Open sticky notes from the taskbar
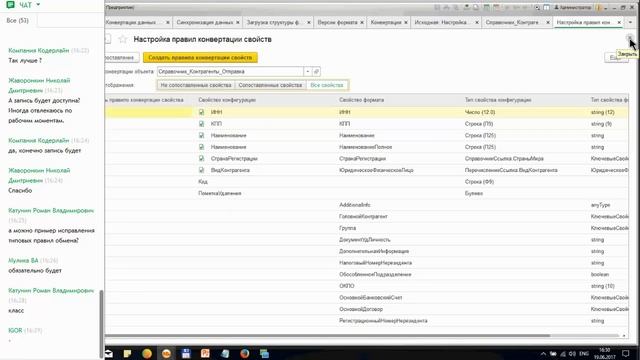The image size is (640, 360). click(x=127, y=353)
